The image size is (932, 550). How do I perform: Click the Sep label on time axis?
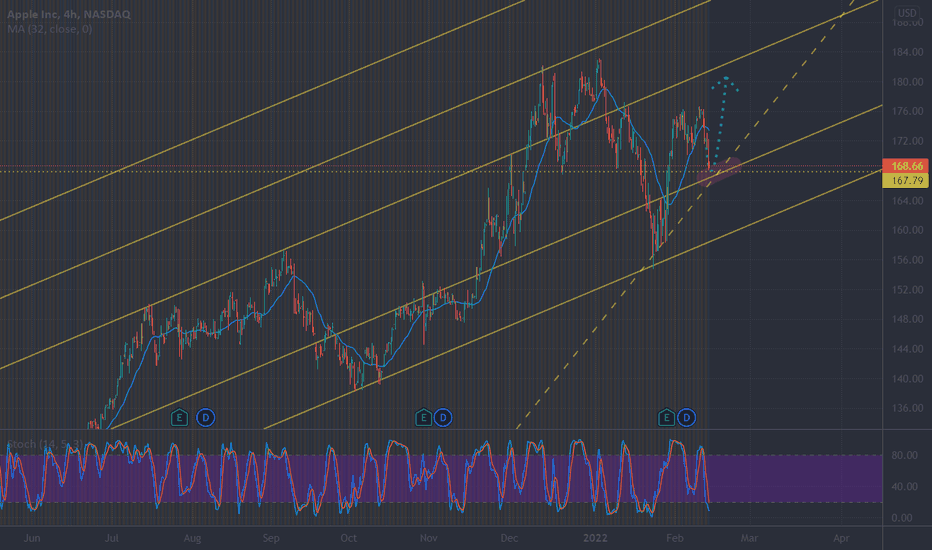point(271,538)
